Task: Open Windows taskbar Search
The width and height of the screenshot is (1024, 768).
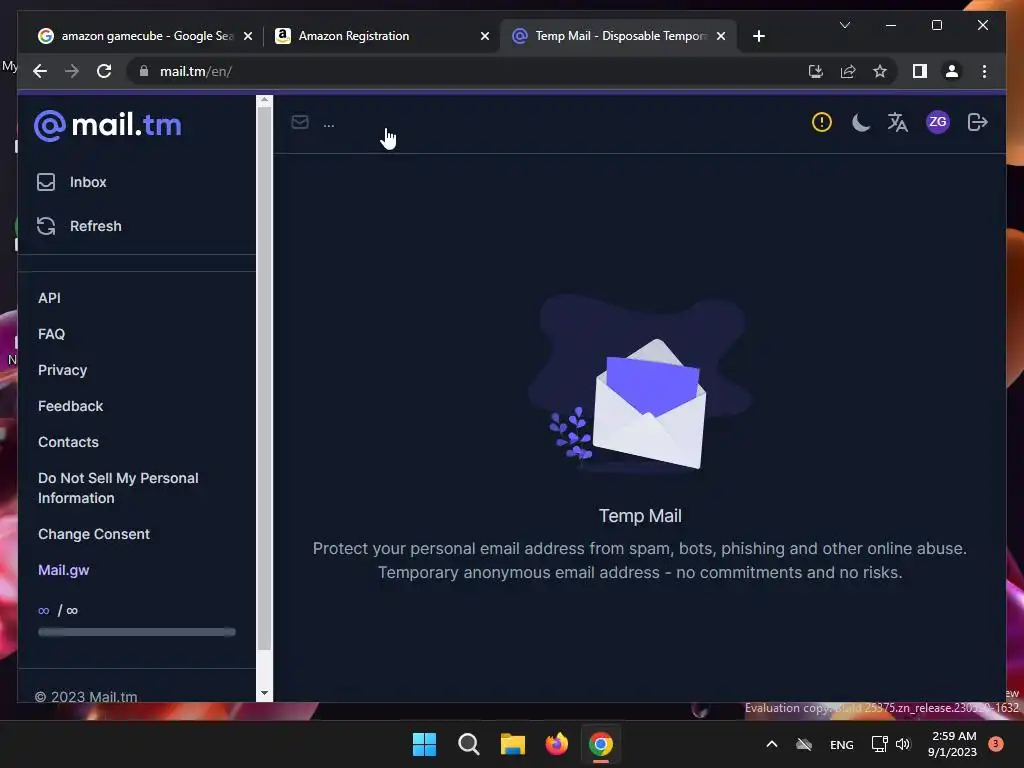Action: pos(468,744)
